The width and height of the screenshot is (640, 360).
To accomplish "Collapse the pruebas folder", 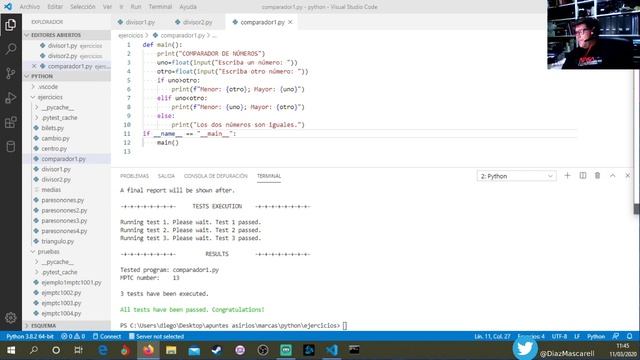I will (x=66, y=251).
